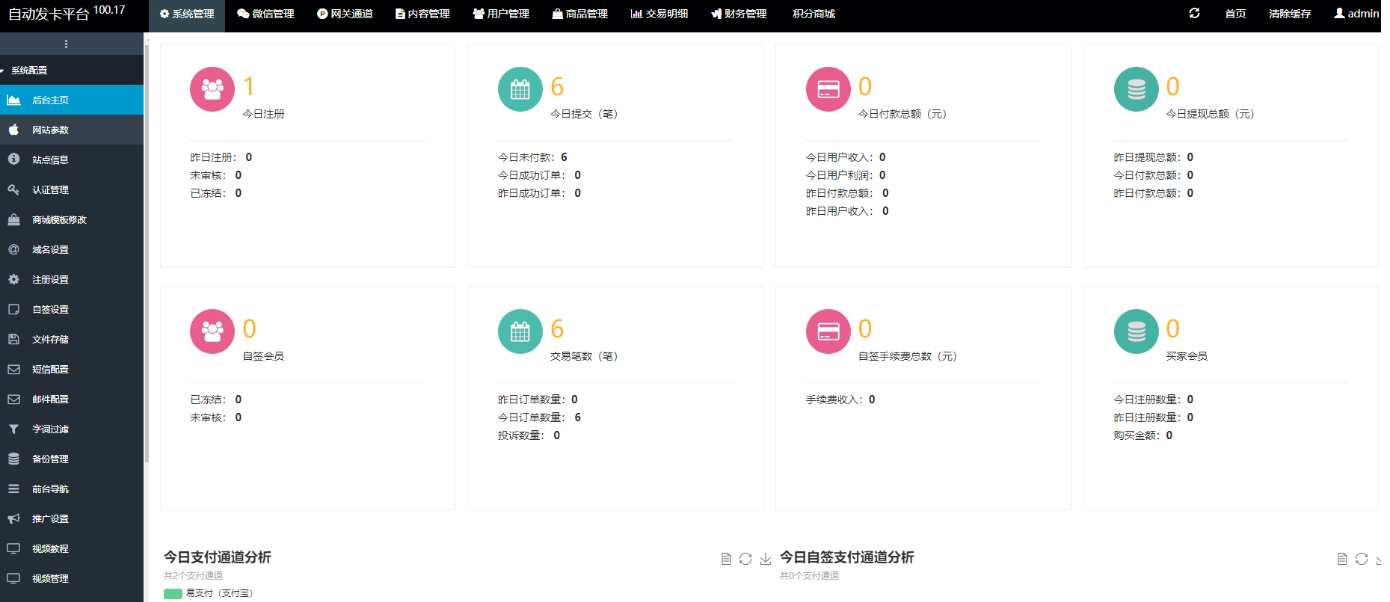The width and height of the screenshot is (1390, 602).
Task: Click the list icon beside 前台导航
Action: point(14,490)
